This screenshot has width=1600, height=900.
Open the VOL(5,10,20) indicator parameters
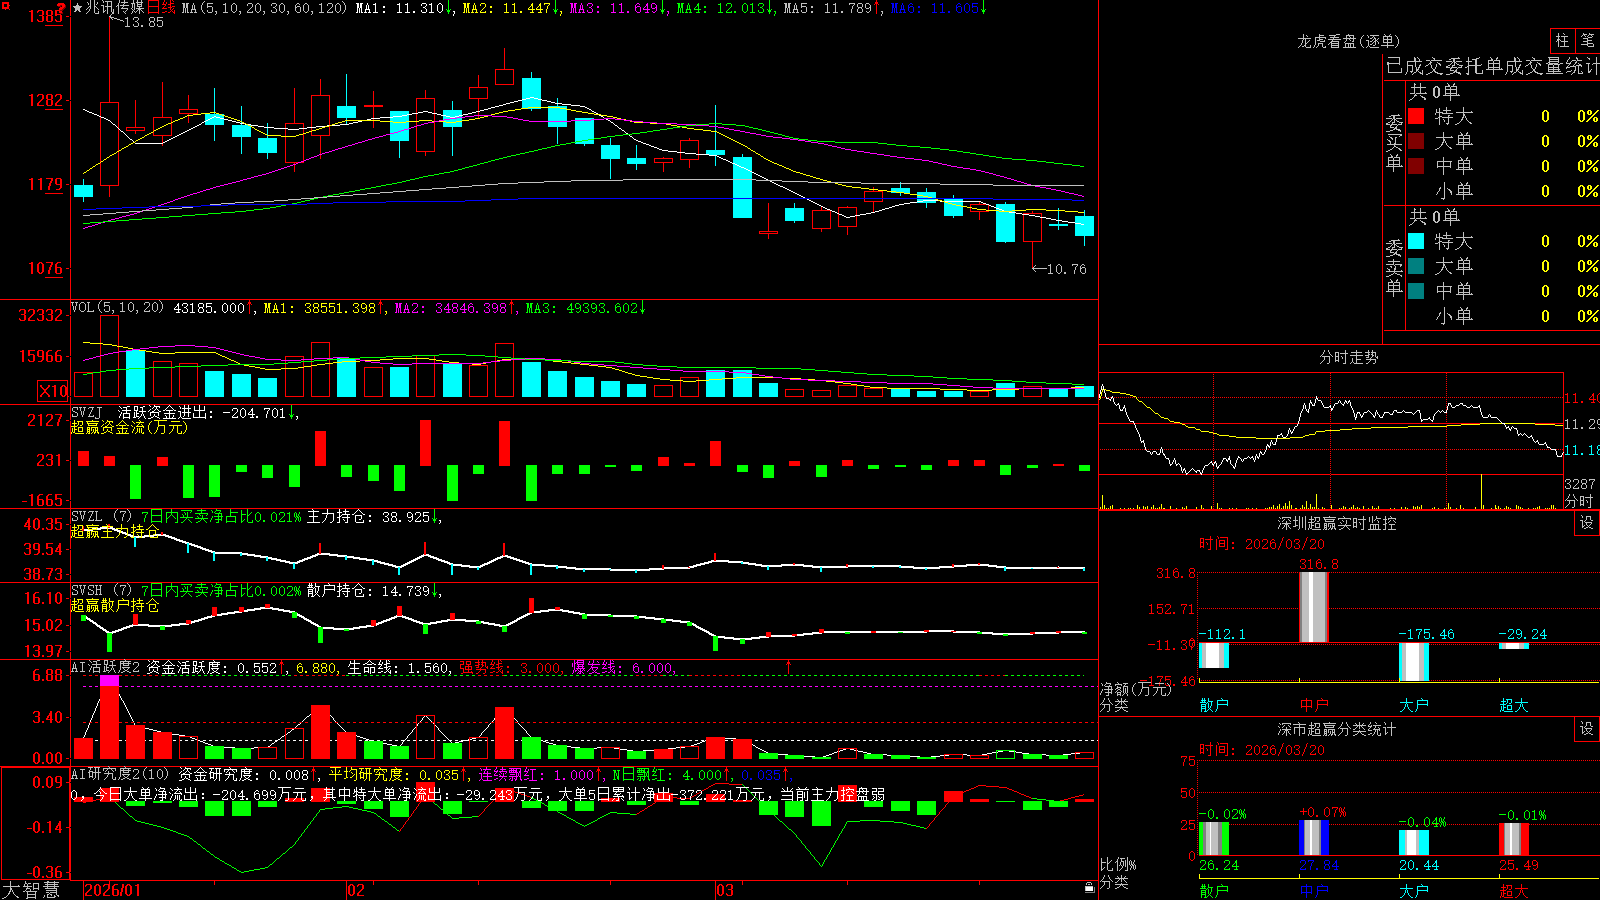[x=118, y=308]
